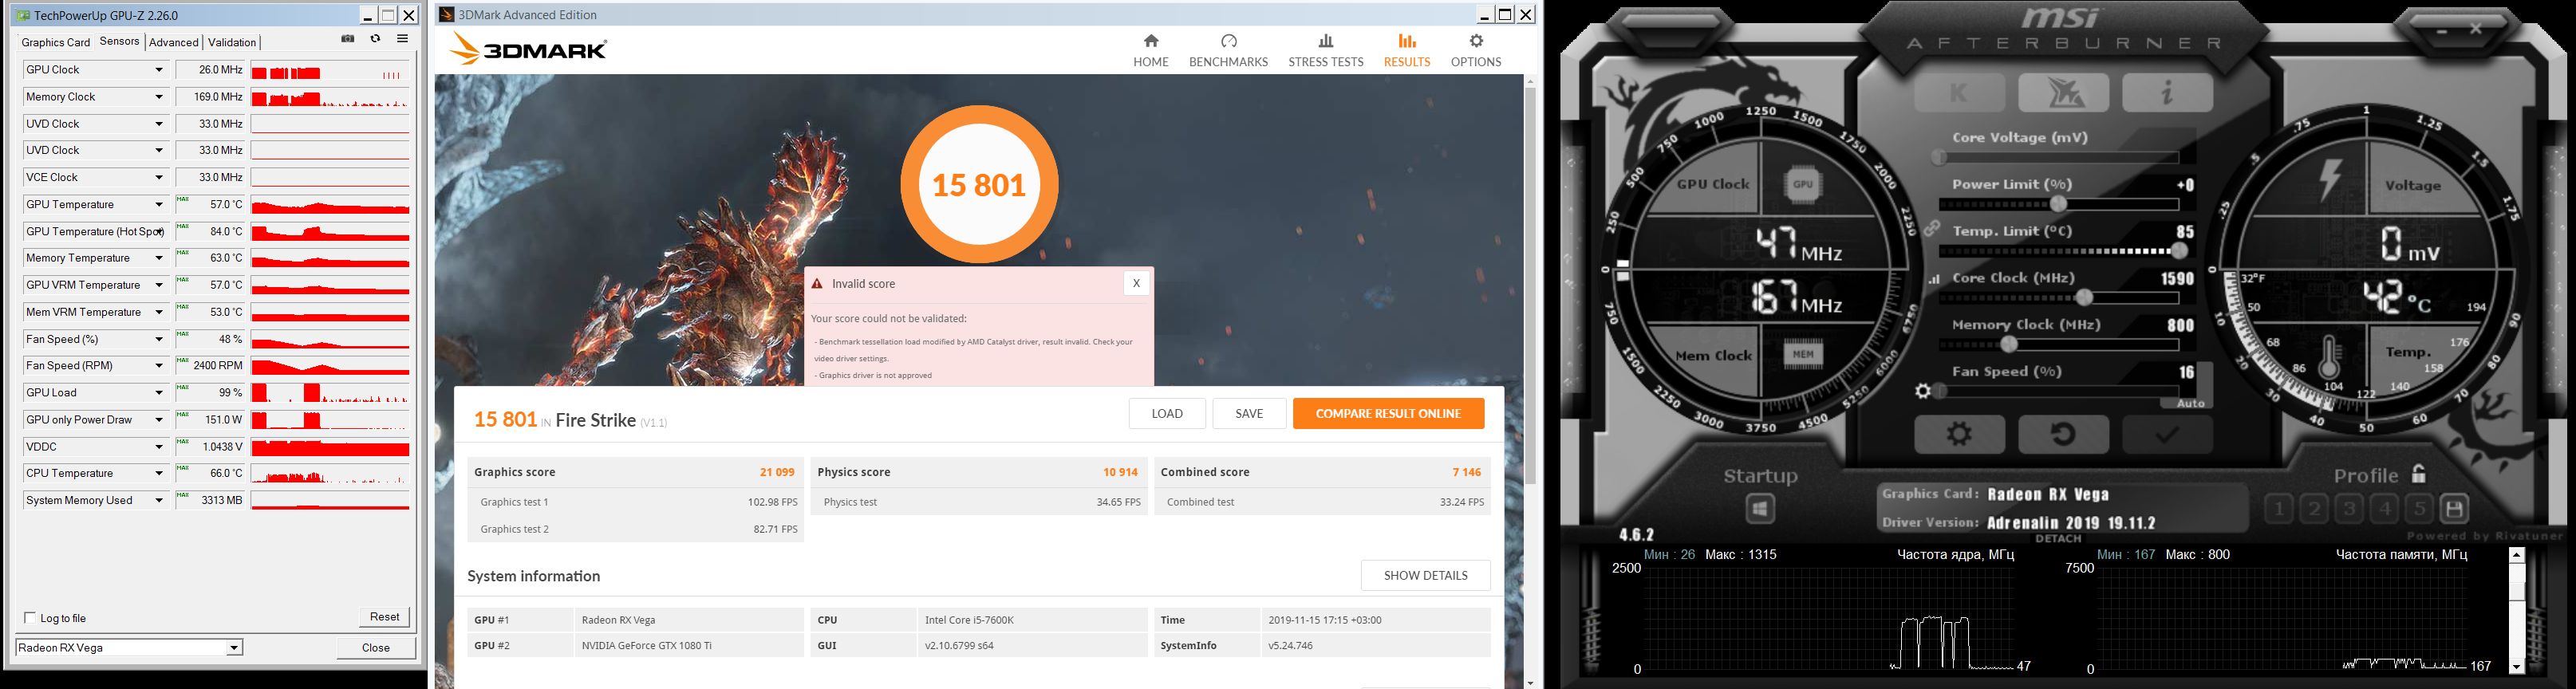Click DETACH in Afterburner
2576x689 pixels.
tap(2058, 539)
